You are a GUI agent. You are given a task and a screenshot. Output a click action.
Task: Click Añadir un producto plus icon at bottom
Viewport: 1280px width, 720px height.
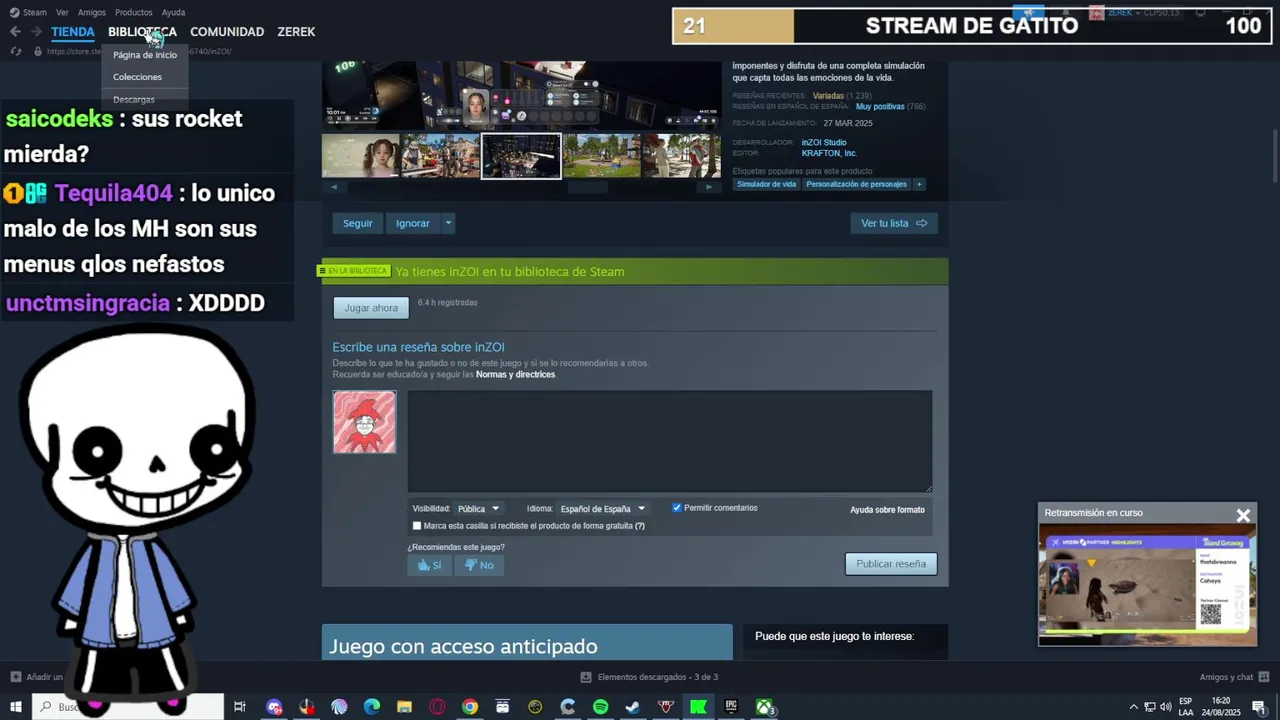tap(15, 677)
